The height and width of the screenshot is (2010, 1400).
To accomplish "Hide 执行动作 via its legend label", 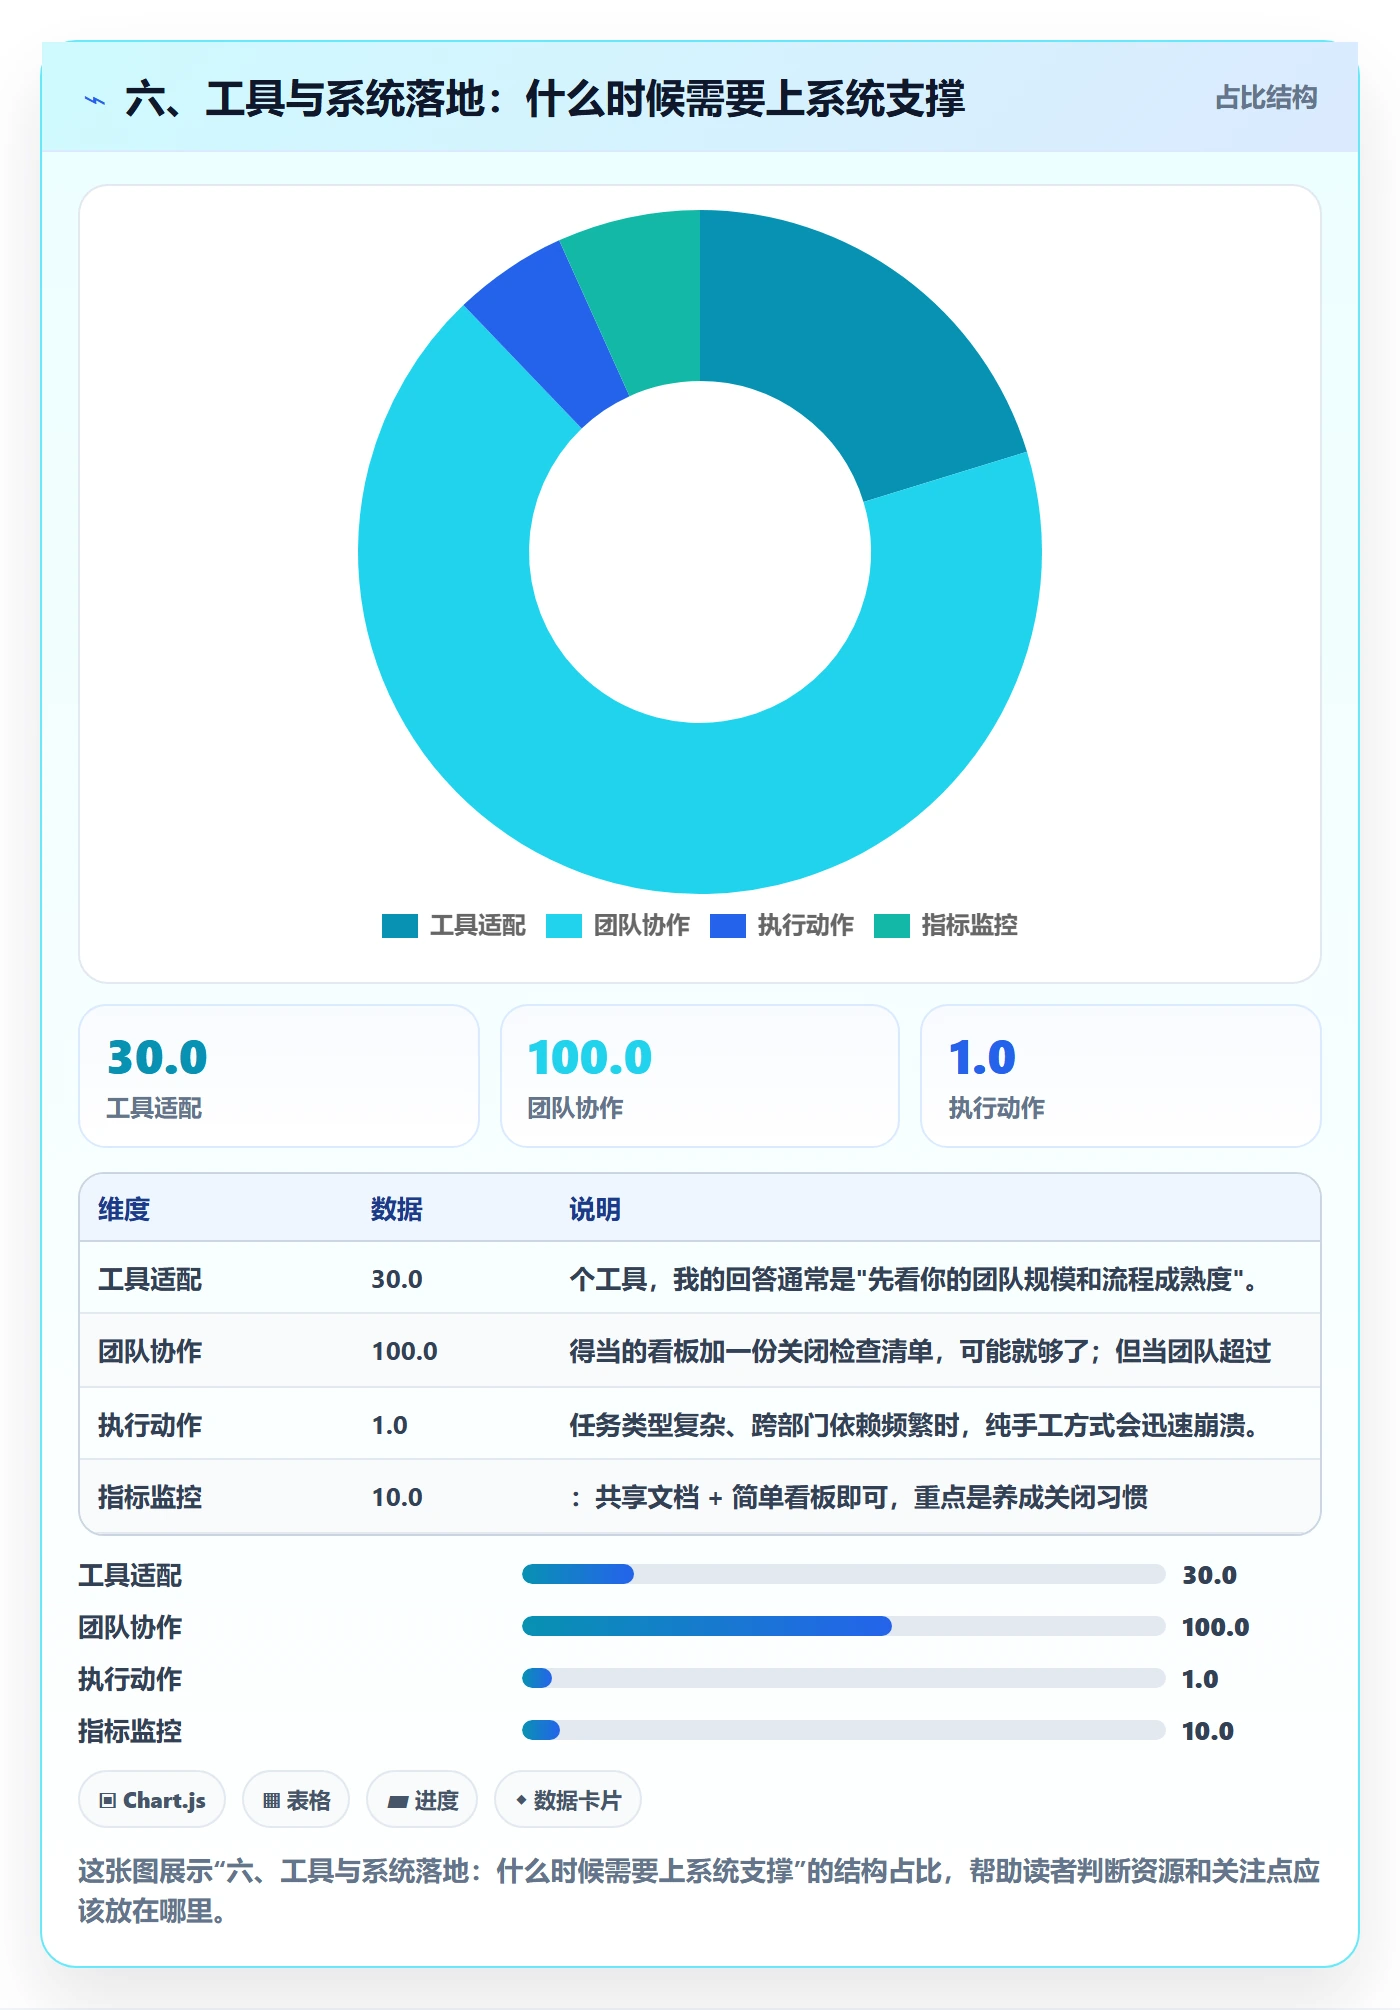I will tap(806, 926).
